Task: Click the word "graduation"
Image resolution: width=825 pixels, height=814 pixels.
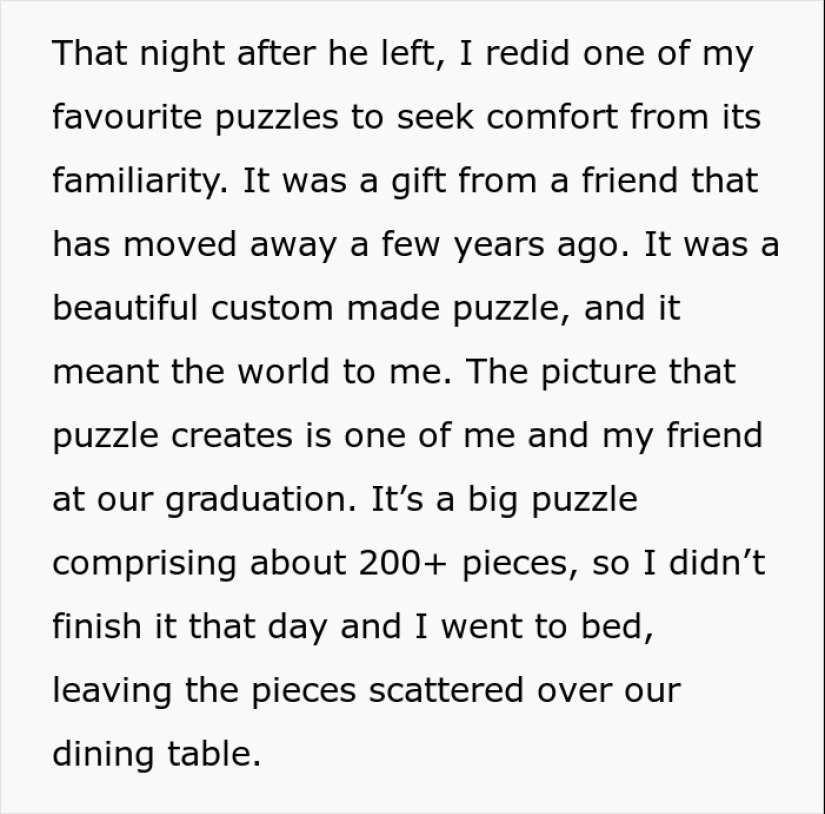Action: click(x=259, y=500)
